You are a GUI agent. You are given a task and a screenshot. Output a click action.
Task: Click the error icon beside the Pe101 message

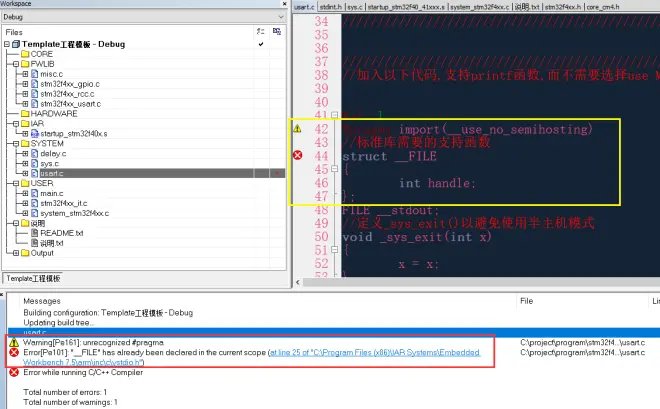click(14, 352)
